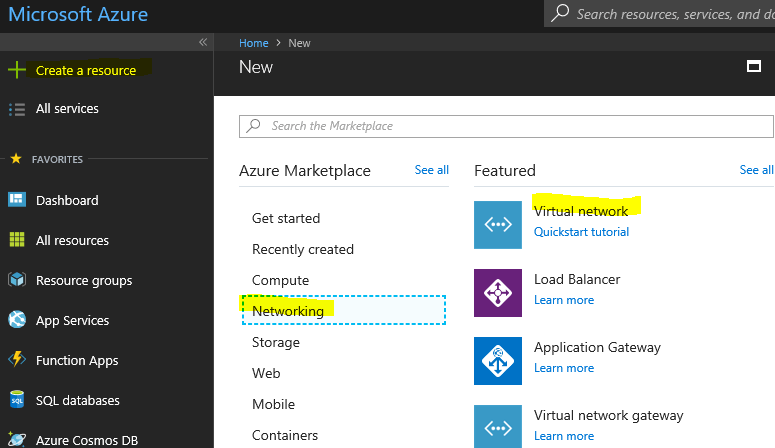Screen dimensions: 775x448
Task: Click the SQL databases icon
Action: 17,400
